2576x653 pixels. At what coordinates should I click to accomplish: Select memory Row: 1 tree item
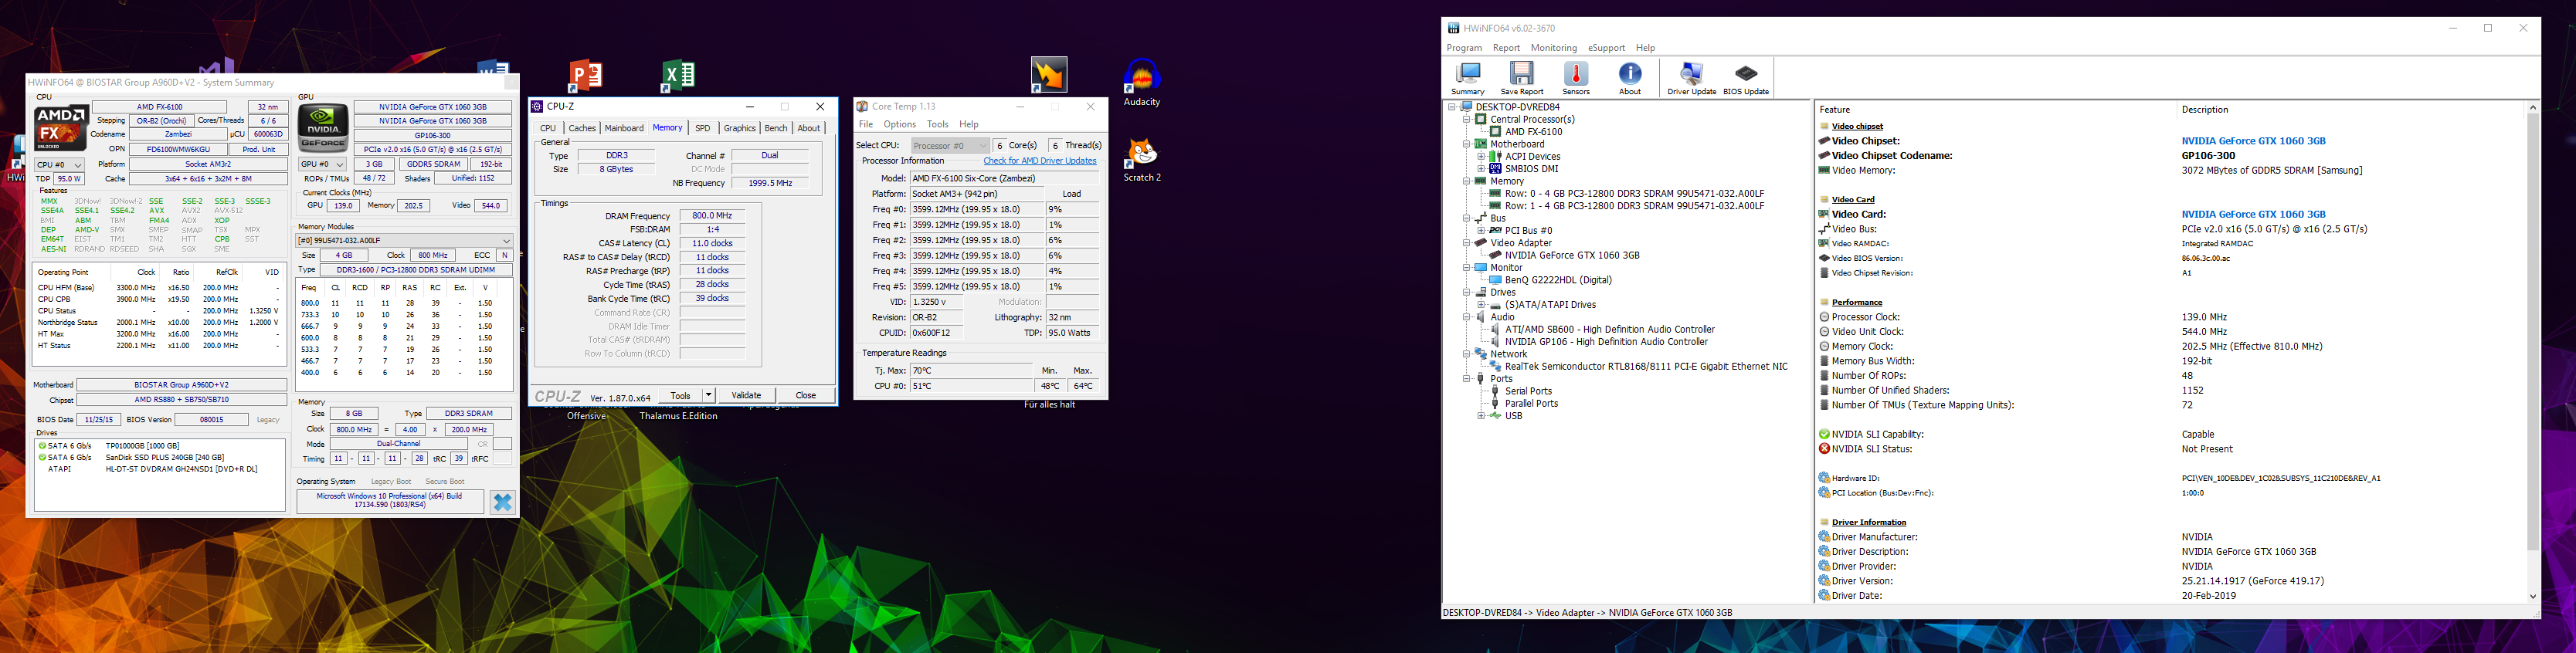tap(1634, 206)
